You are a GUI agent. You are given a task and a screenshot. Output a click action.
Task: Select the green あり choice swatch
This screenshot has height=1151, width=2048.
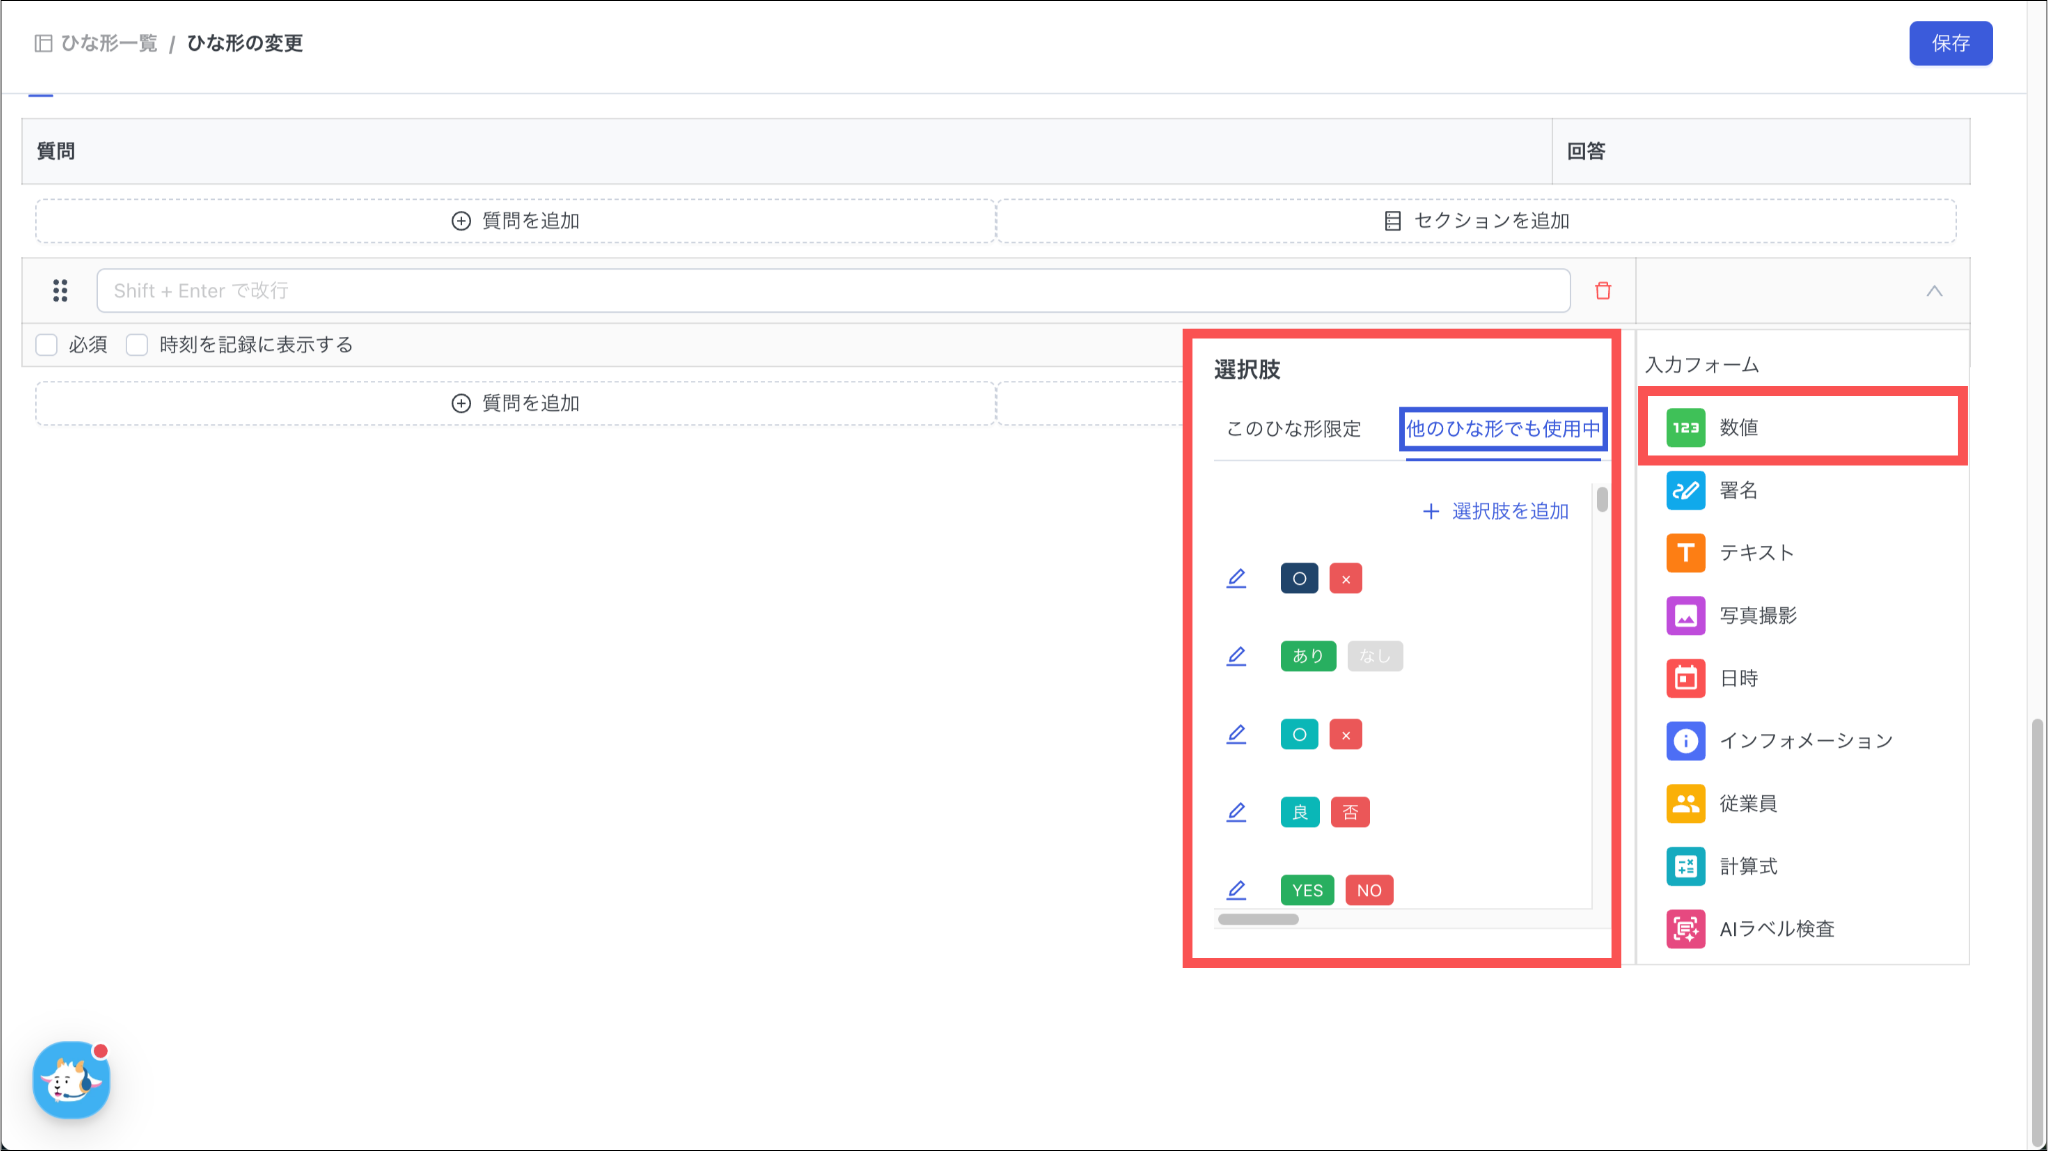[x=1307, y=656]
